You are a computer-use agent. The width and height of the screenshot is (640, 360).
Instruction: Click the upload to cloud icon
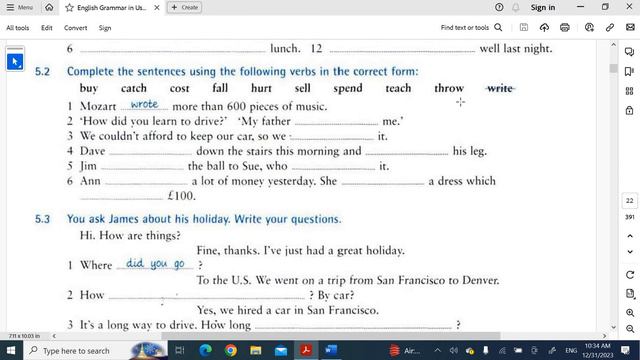(x=544, y=27)
